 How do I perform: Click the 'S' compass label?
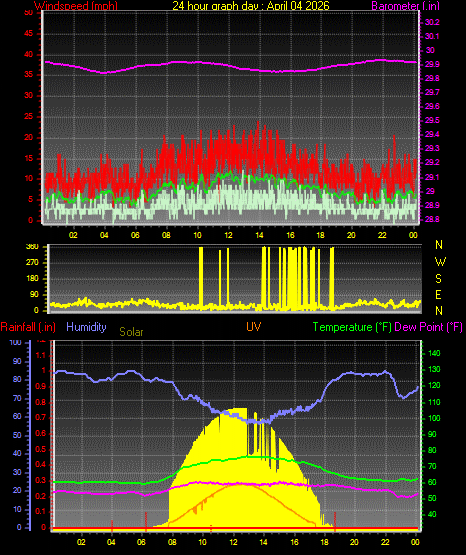[x=438, y=279]
